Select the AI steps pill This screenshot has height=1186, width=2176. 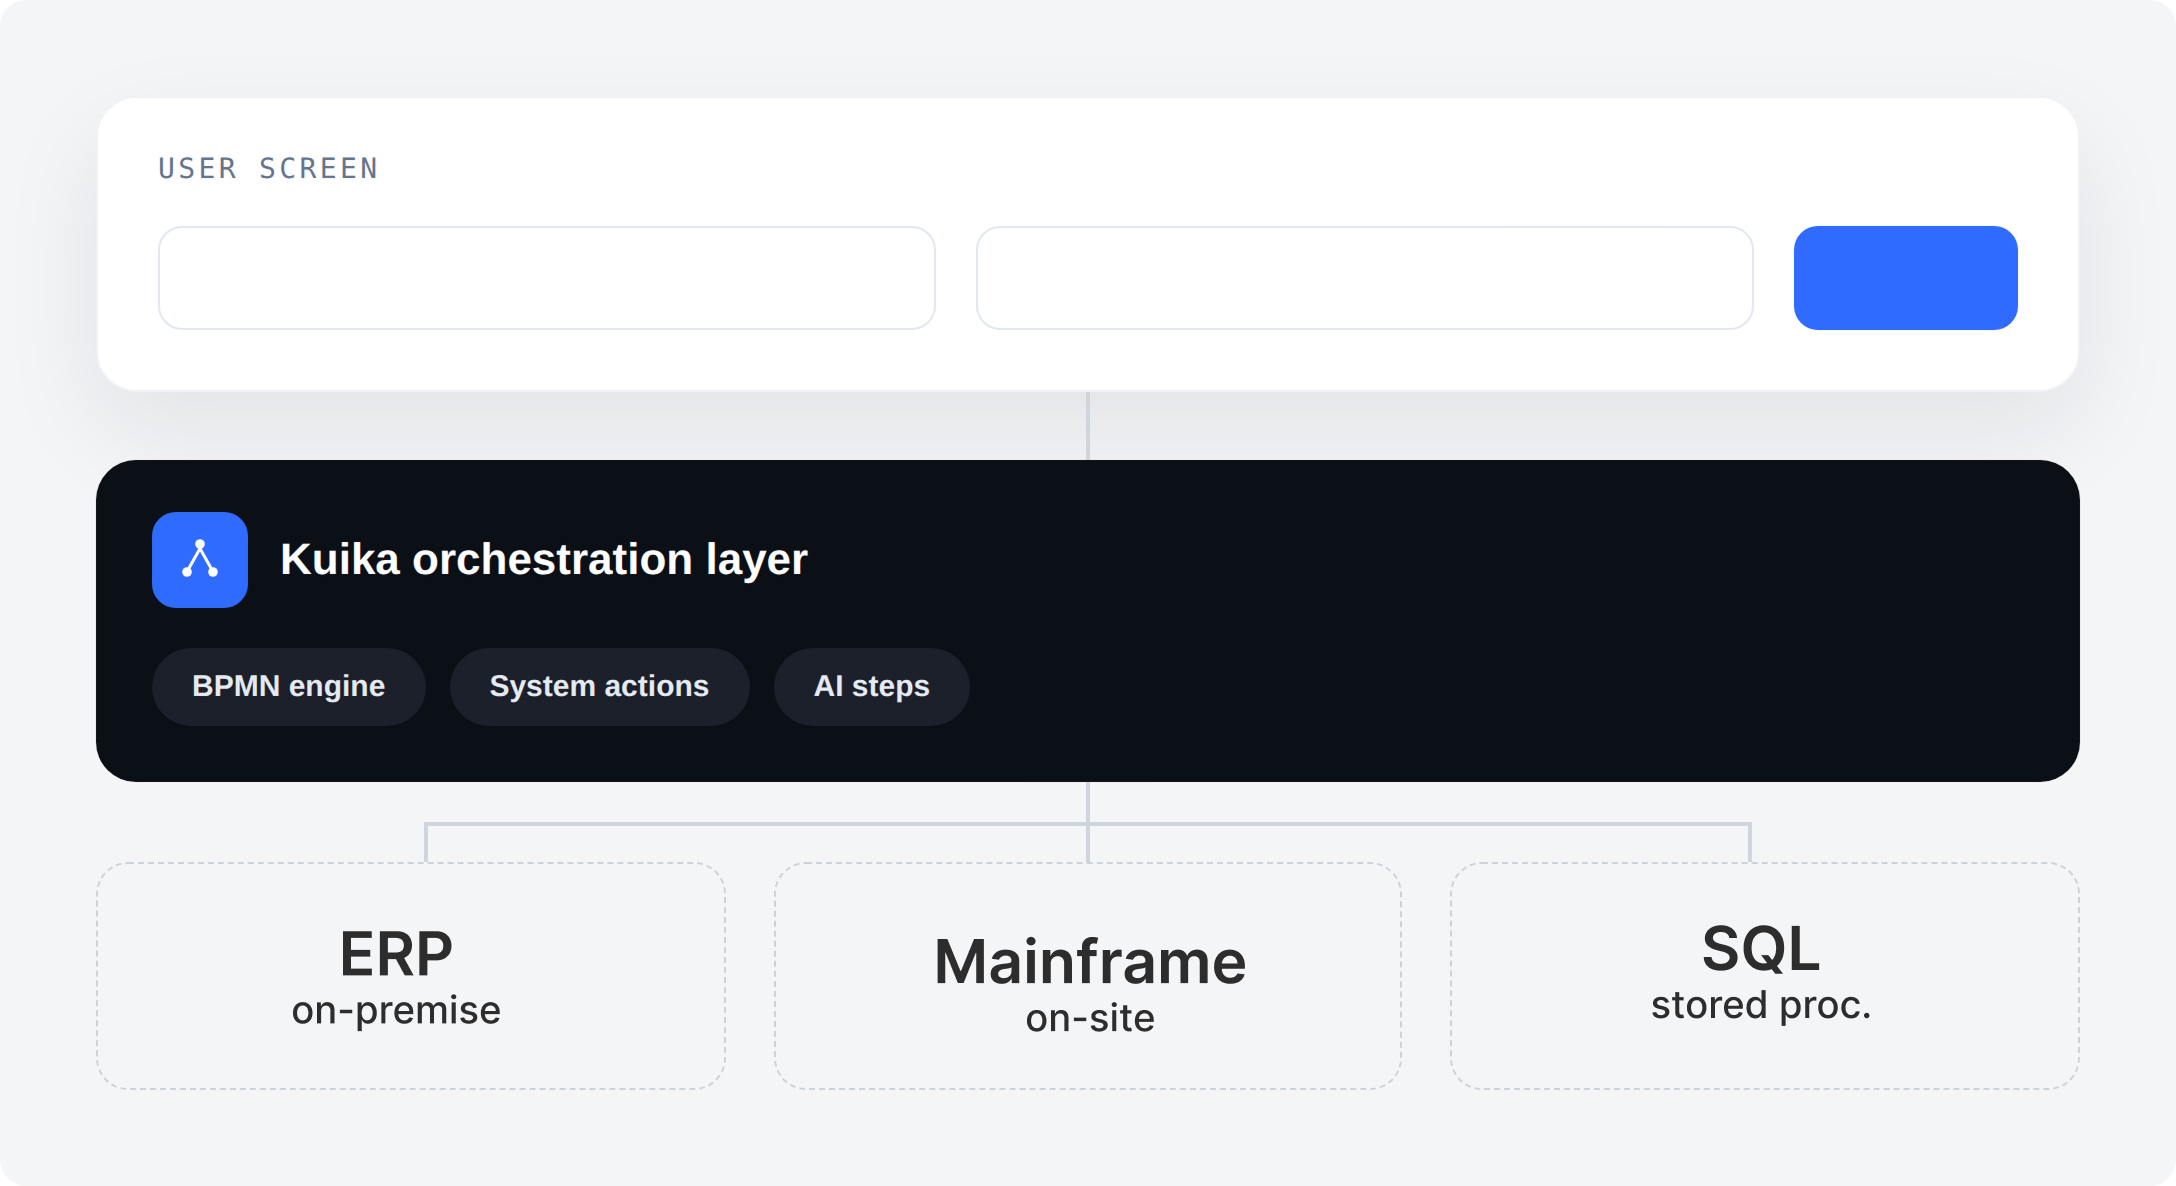tap(872, 687)
